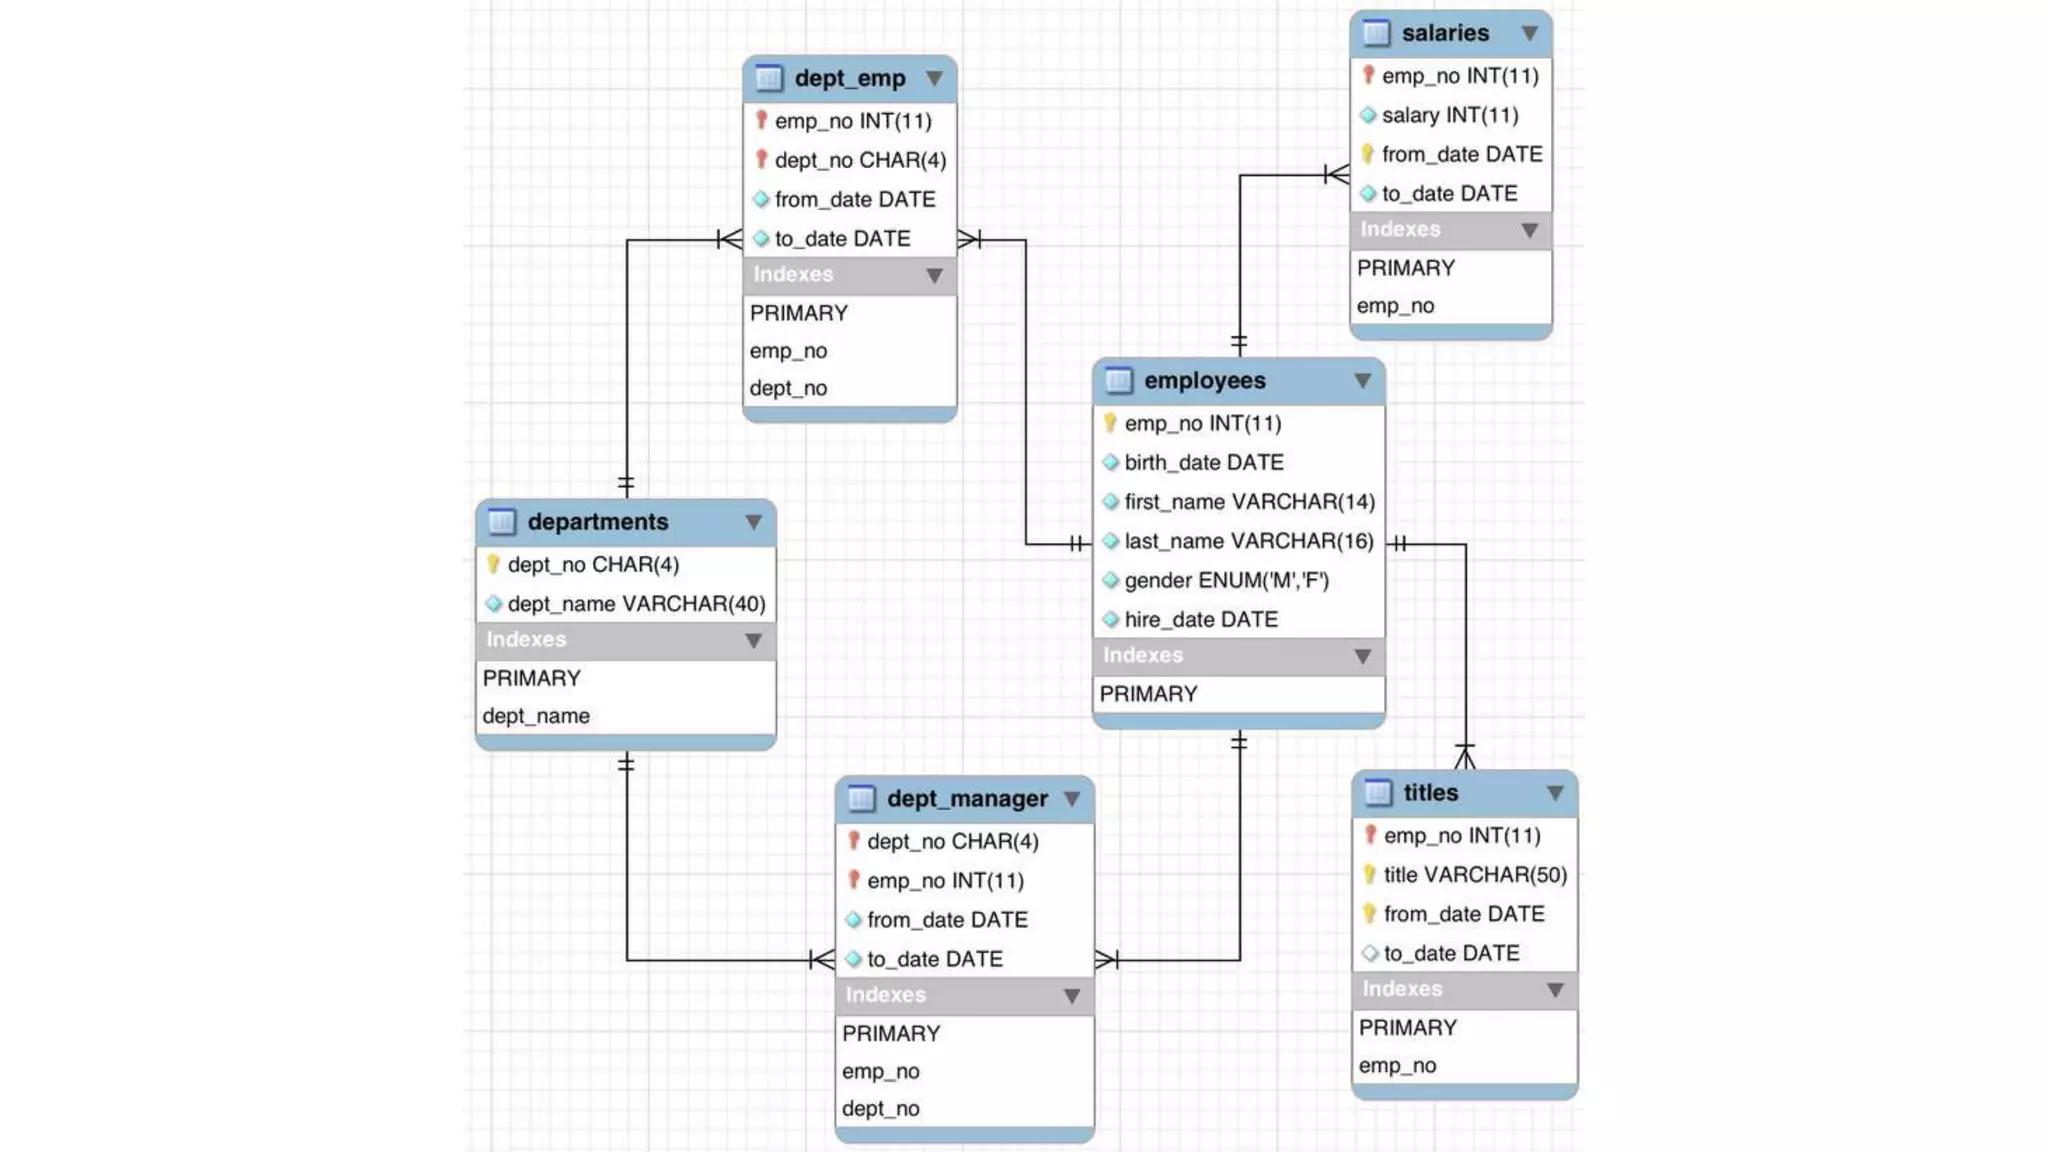The height and width of the screenshot is (1152, 2048).
Task: Collapse the employees table header arrow
Action: pos(1362,381)
